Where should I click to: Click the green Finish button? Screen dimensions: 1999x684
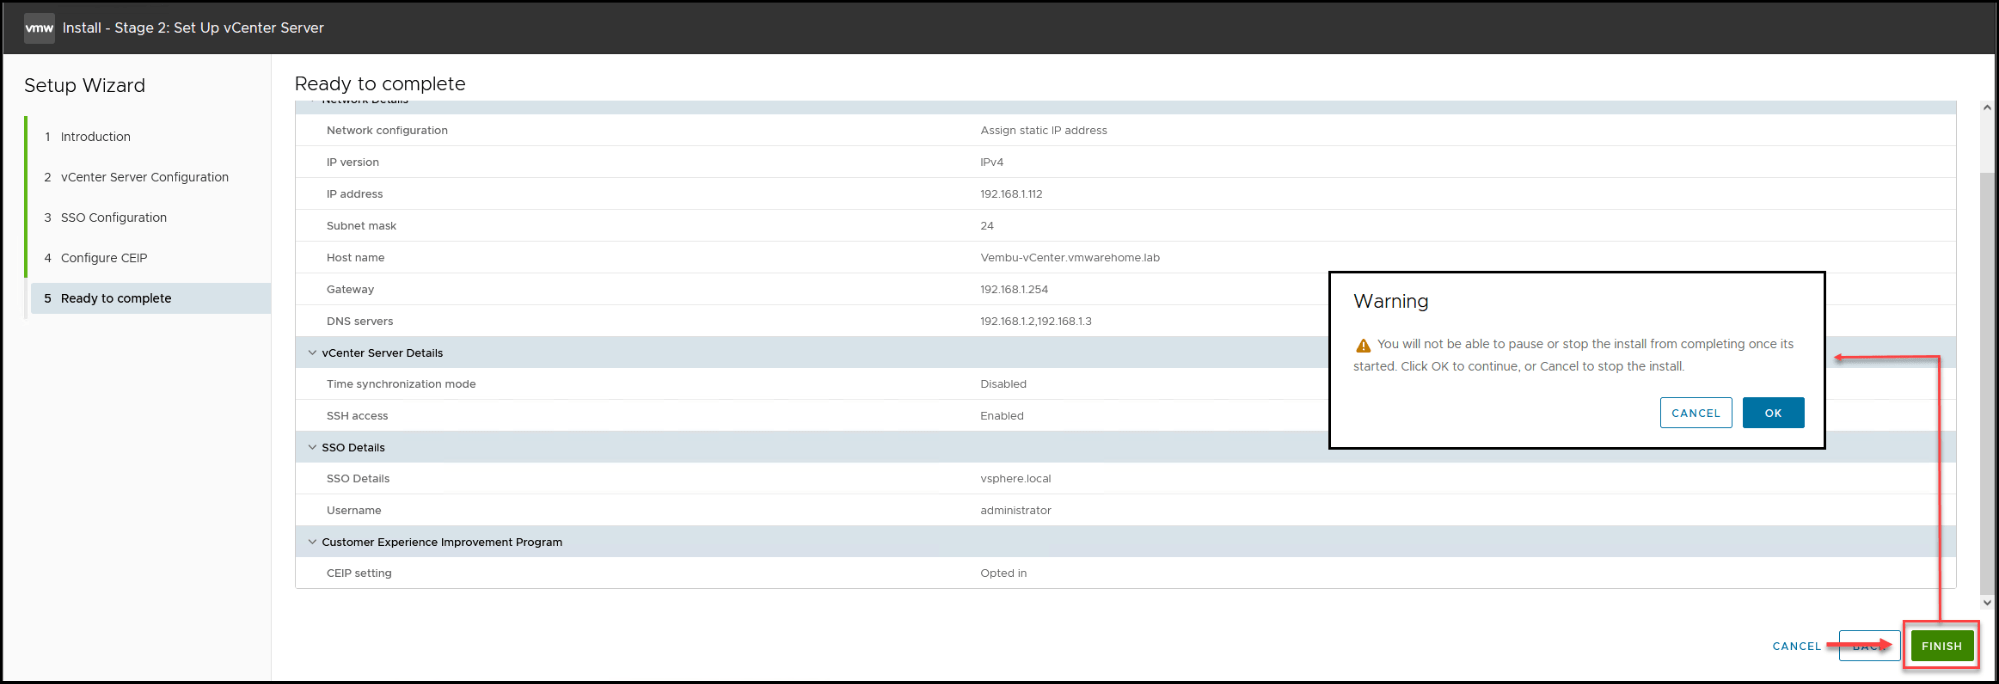pyautogui.click(x=1941, y=646)
